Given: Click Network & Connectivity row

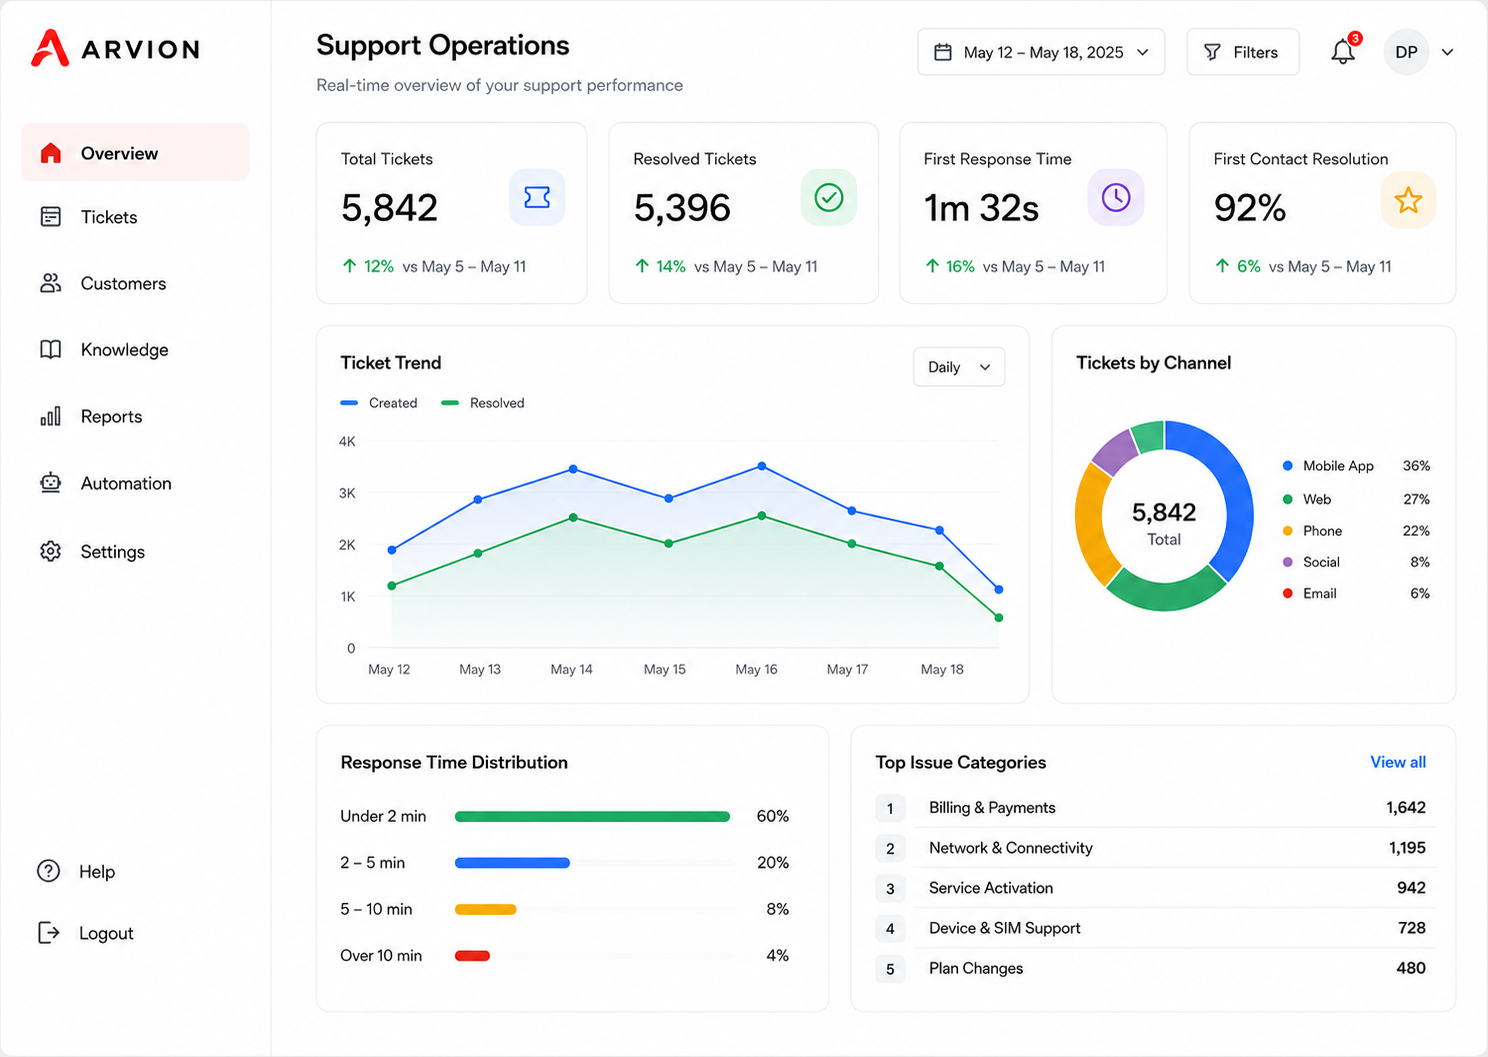Looking at the screenshot, I should [1155, 847].
